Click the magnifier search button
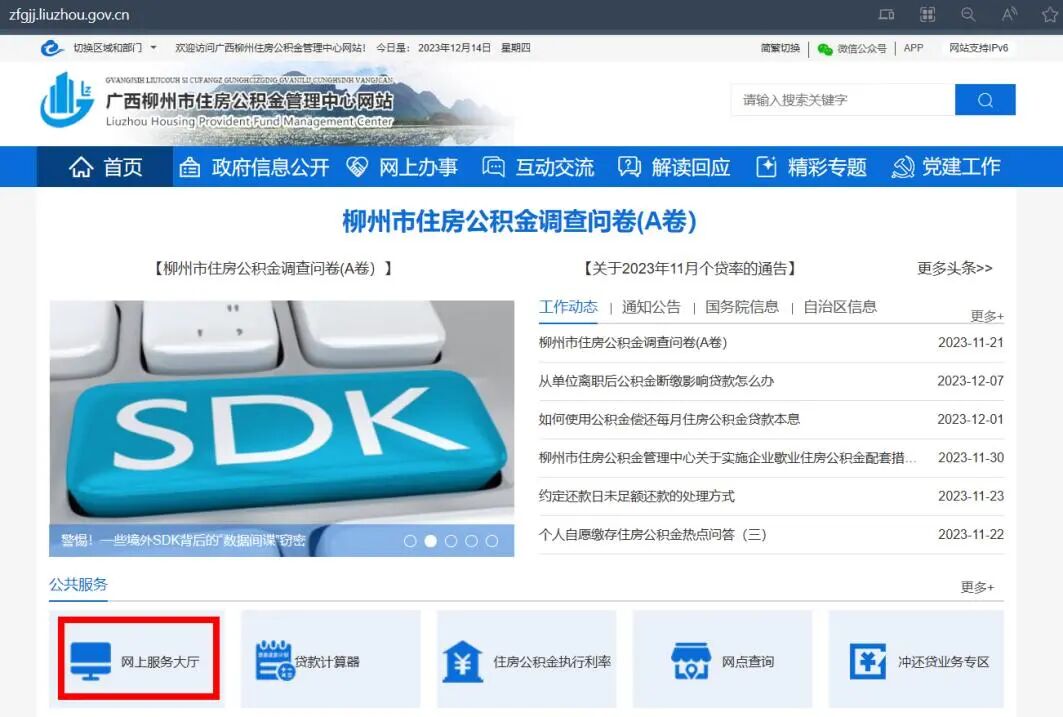Screen dimensions: 1063x717 coord(984,100)
